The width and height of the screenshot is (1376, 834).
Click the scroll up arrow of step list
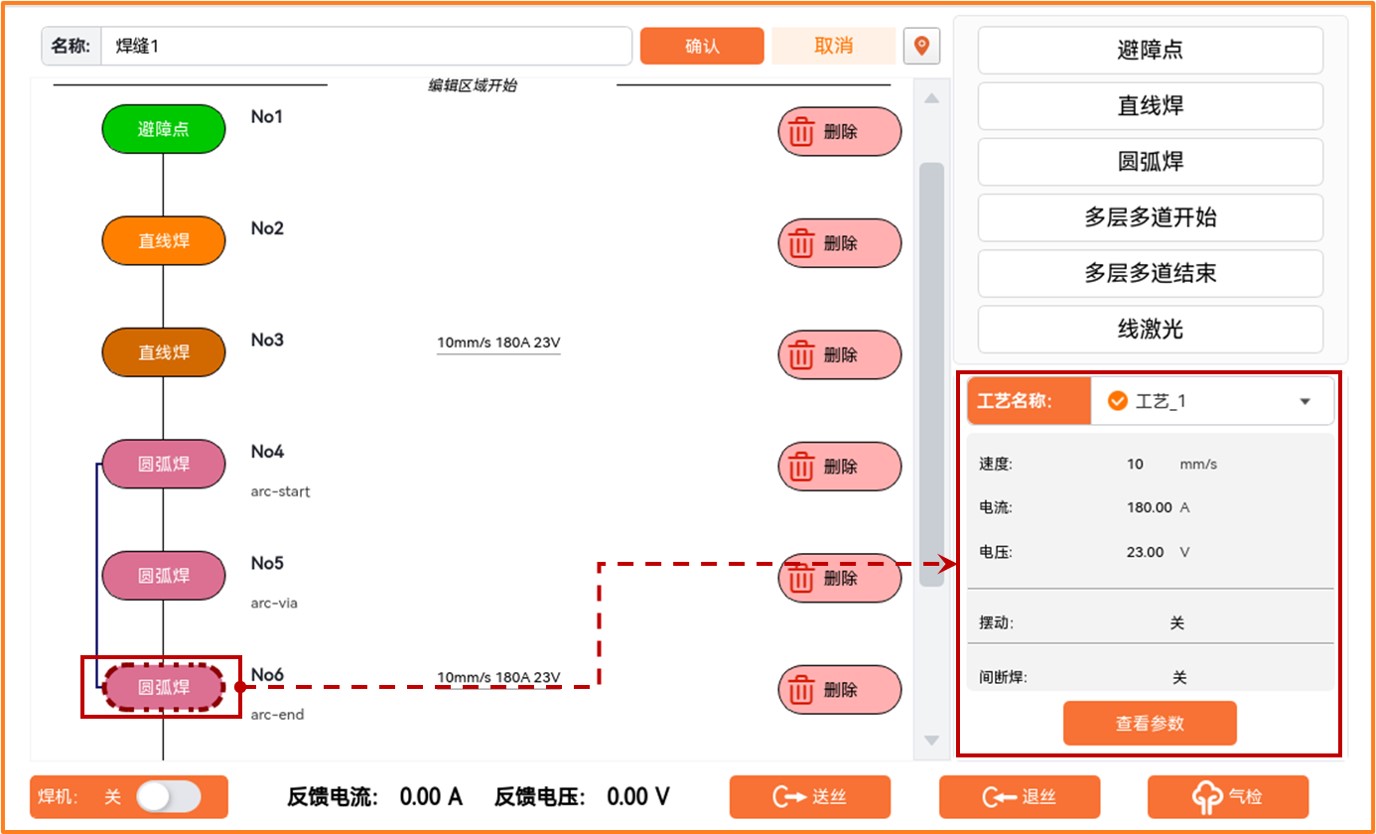pyautogui.click(x=931, y=98)
